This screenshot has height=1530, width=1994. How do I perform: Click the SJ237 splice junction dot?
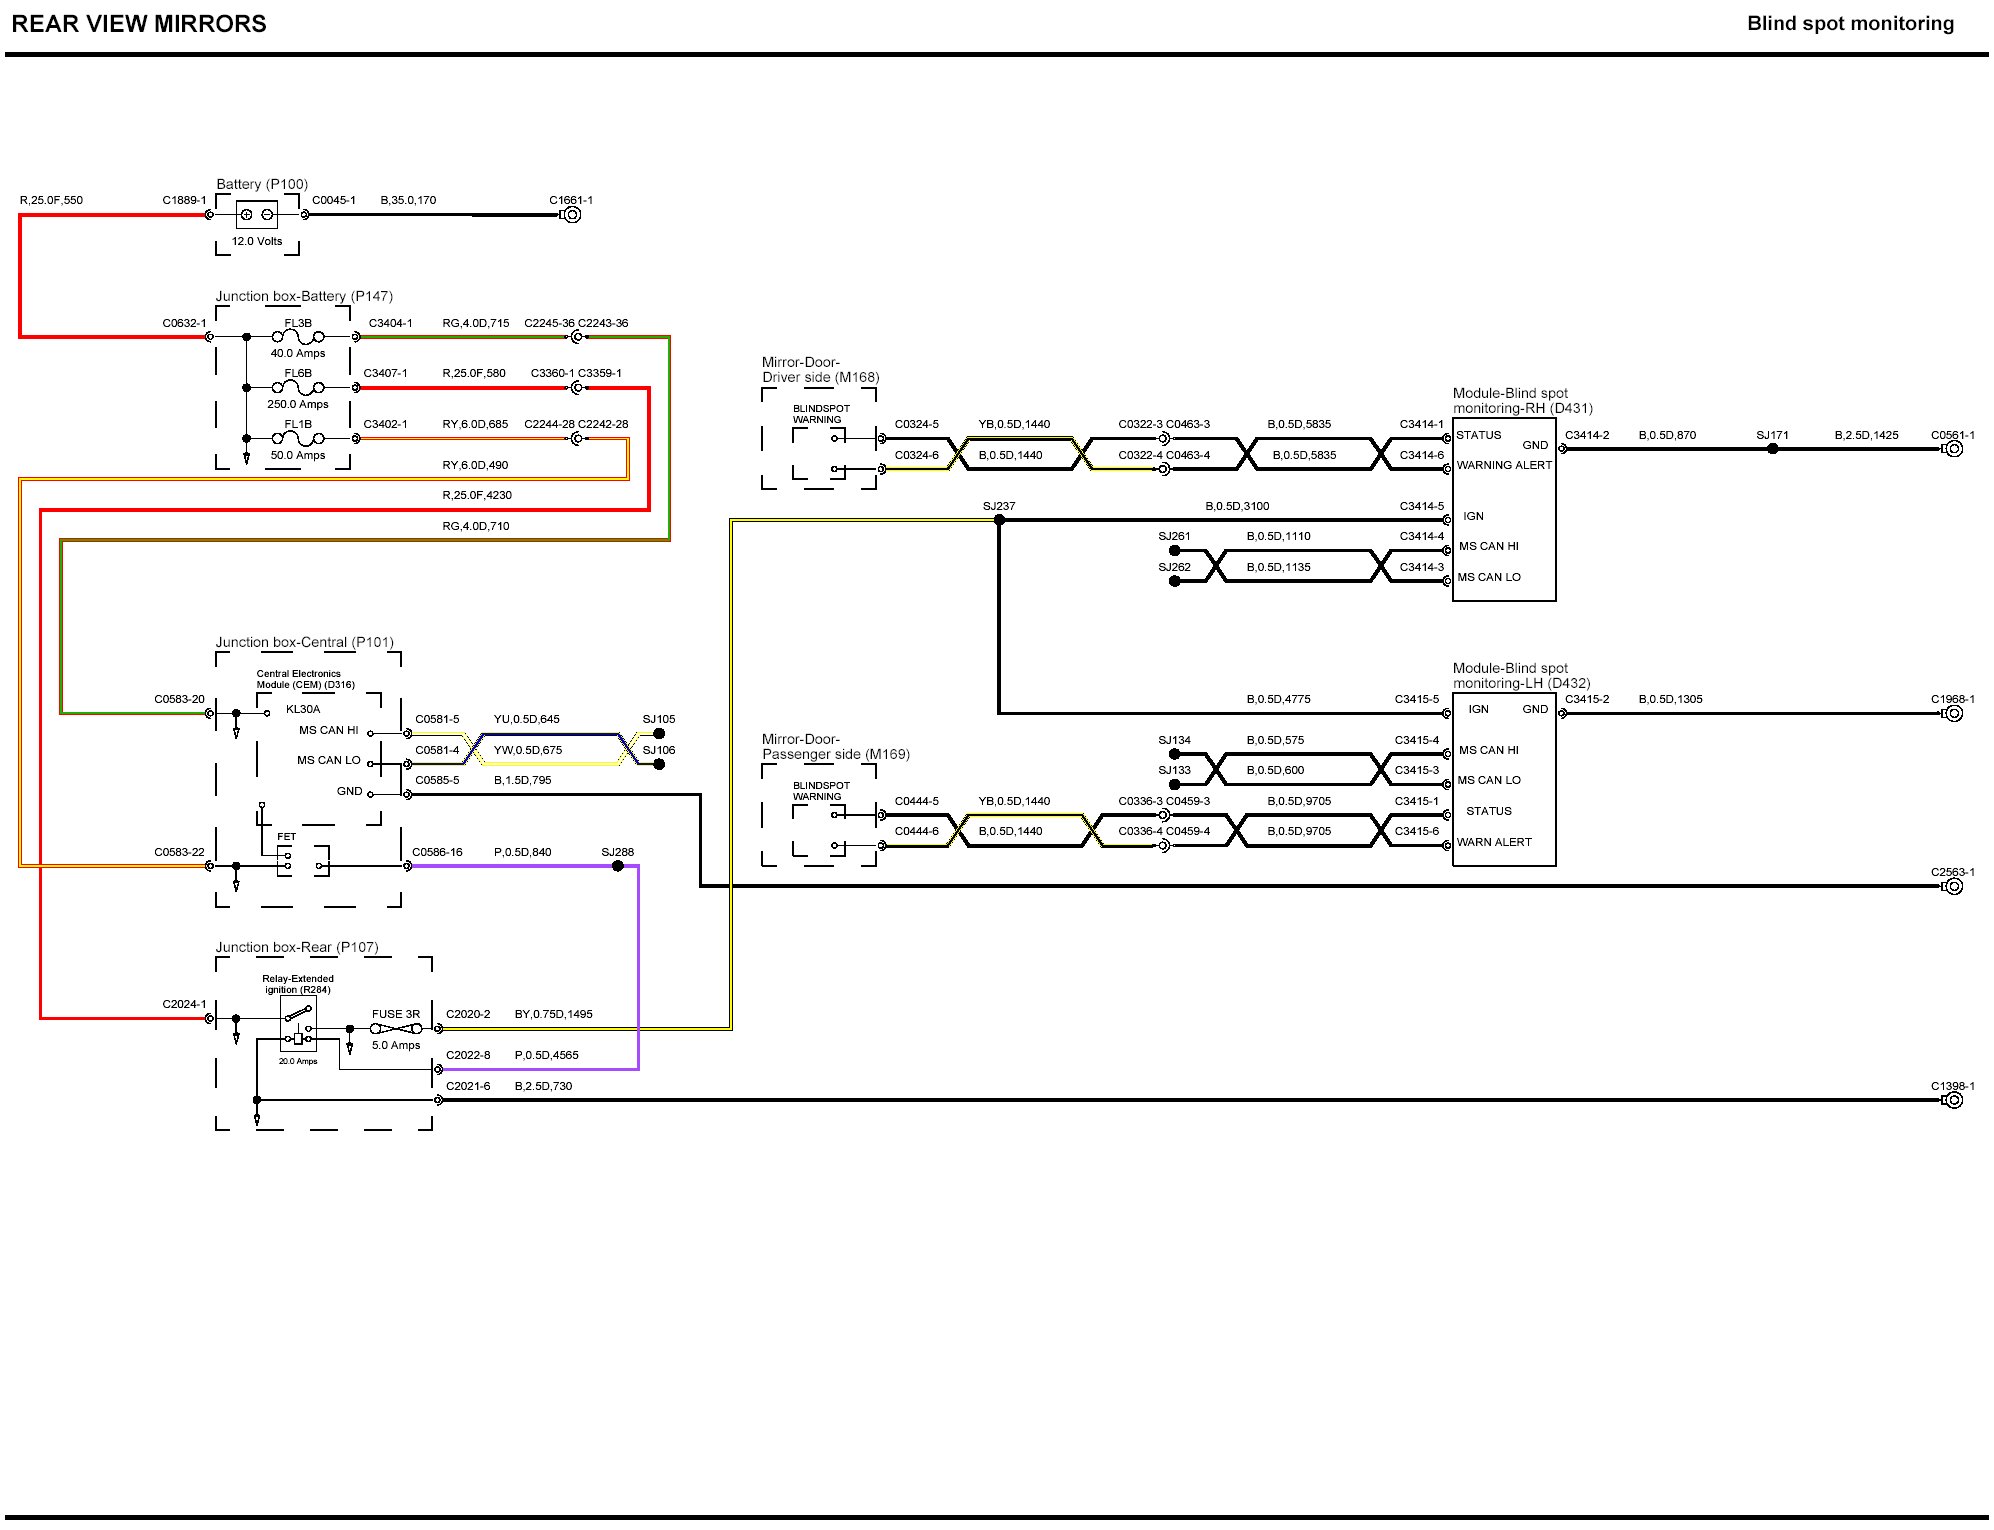(999, 520)
